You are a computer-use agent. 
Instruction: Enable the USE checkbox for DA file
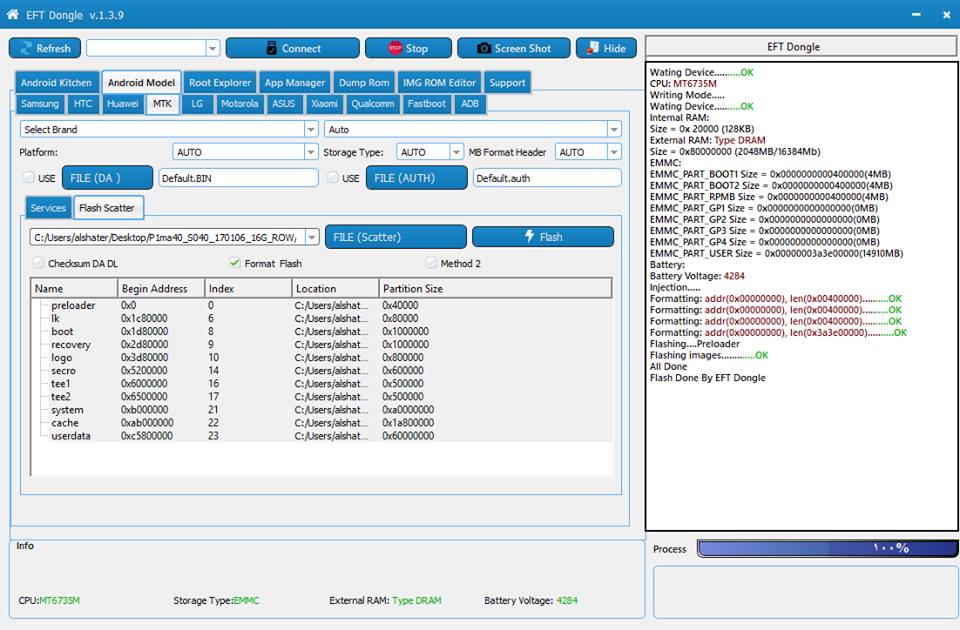tap(28, 178)
